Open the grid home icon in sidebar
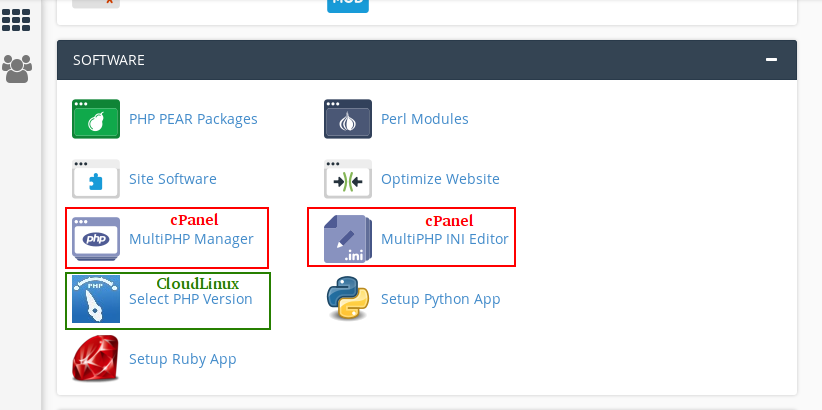The height and width of the screenshot is (410, 822). [x=16, y=20]
